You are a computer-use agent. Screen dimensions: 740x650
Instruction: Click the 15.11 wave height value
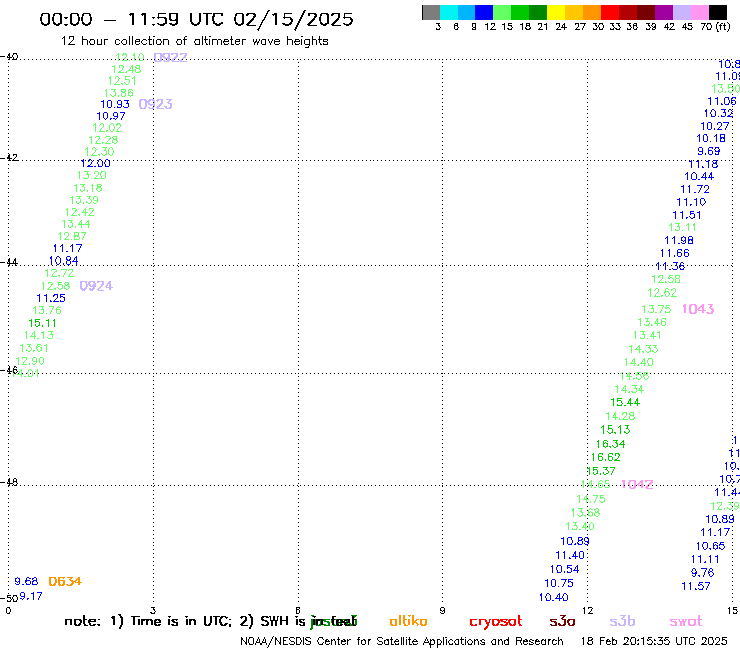tap(42, 323)
